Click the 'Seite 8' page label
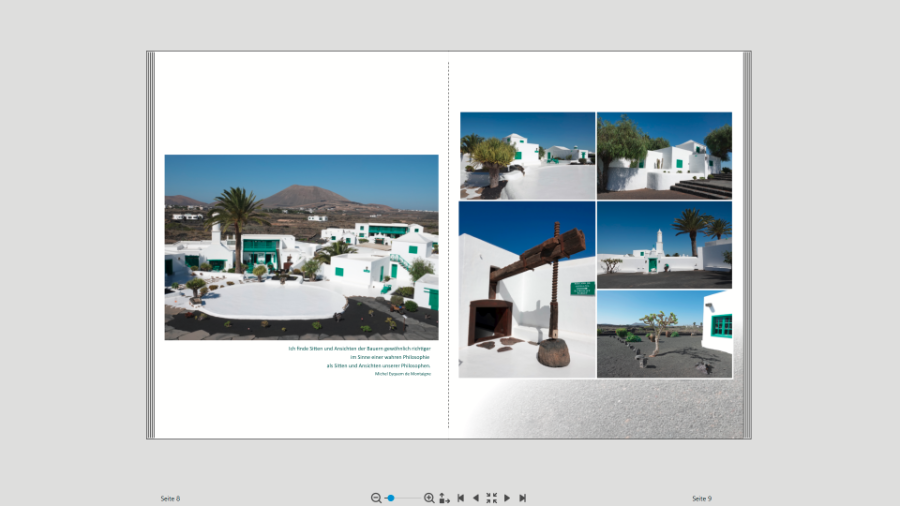900x506 pixels. (170, 498)
